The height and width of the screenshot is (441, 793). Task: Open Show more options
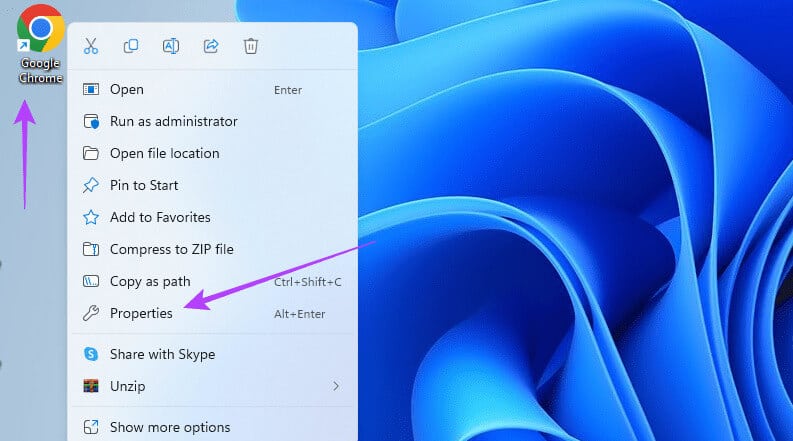(x=212, y=427)
